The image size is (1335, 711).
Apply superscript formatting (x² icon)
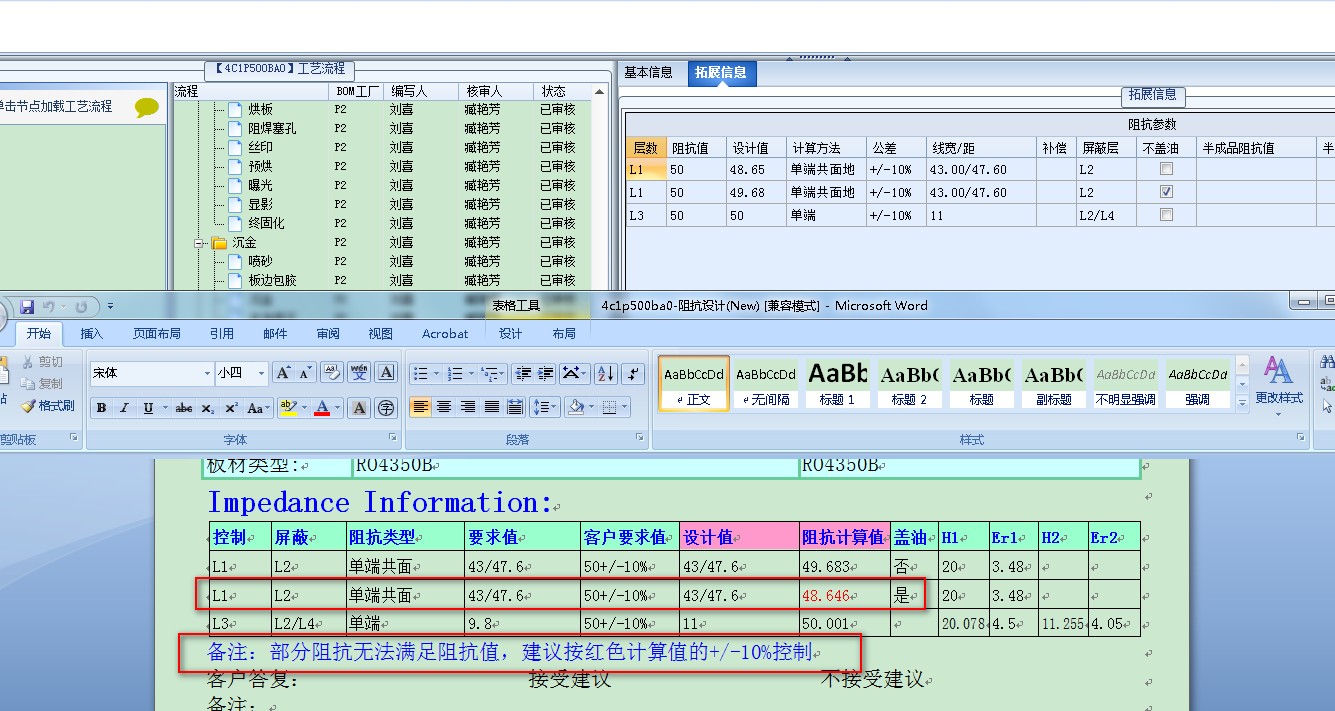click(x=231, y=408)
